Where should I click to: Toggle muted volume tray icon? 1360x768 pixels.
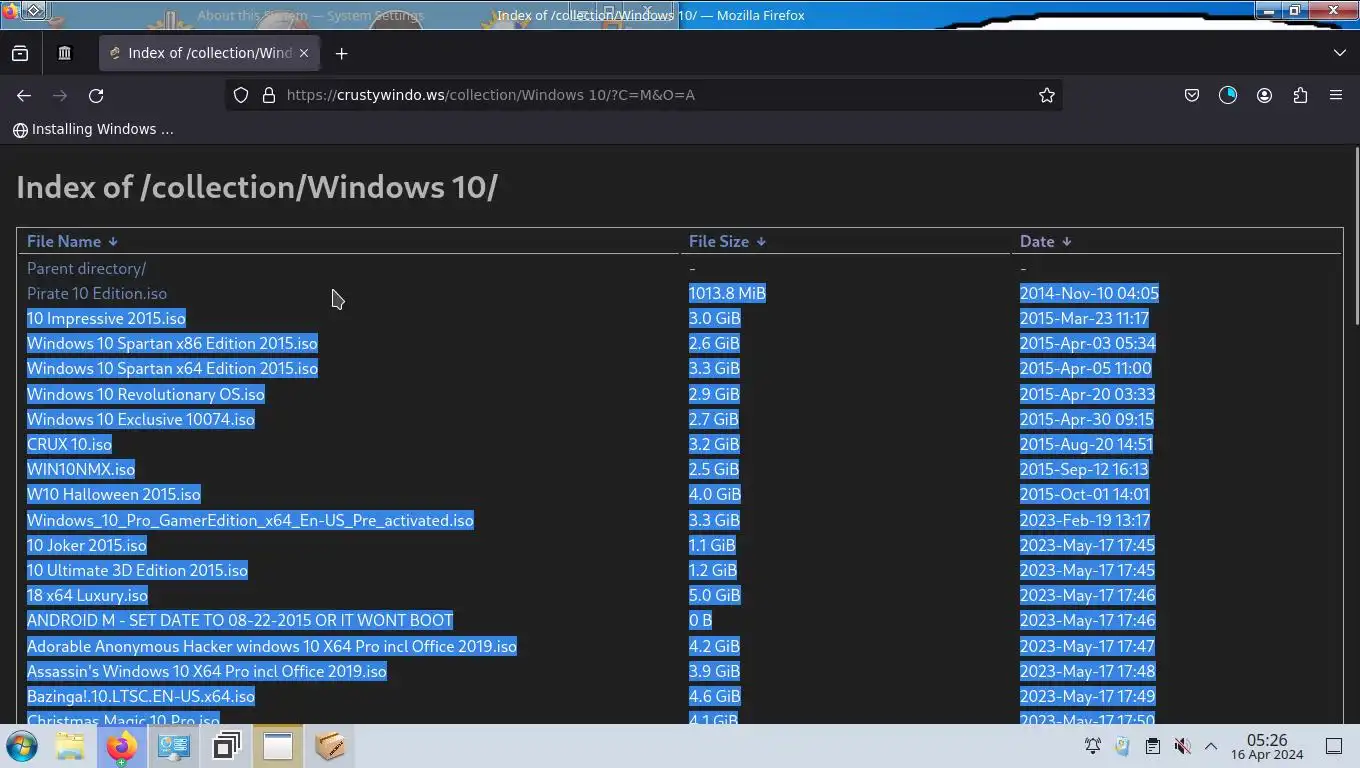click(x=1182, y=746)
